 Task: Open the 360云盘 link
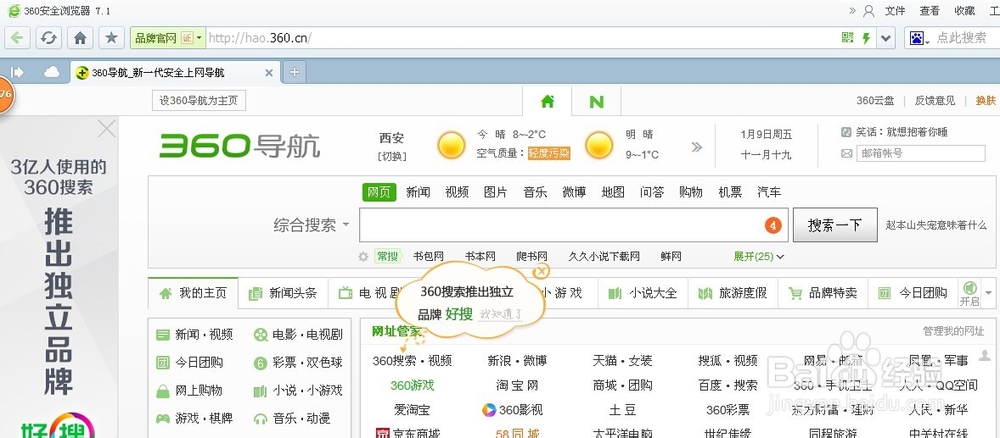(x=875, y=101)
